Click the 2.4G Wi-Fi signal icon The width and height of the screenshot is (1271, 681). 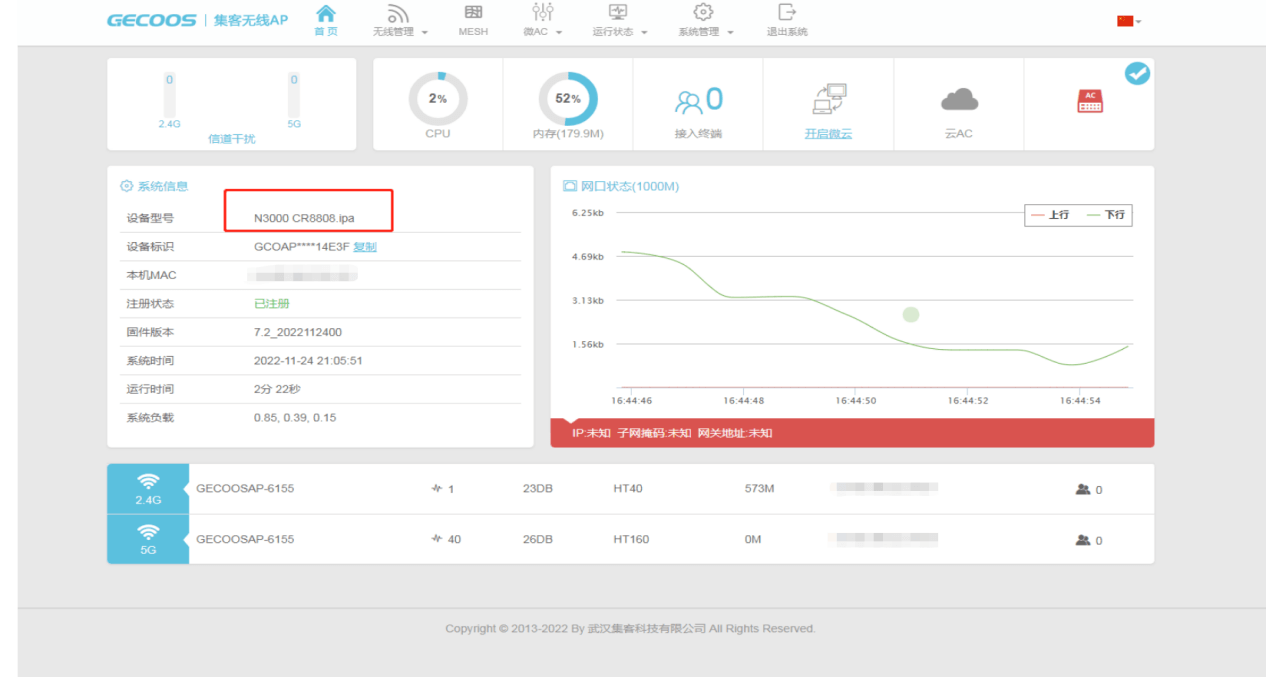[x=147, y=485]
